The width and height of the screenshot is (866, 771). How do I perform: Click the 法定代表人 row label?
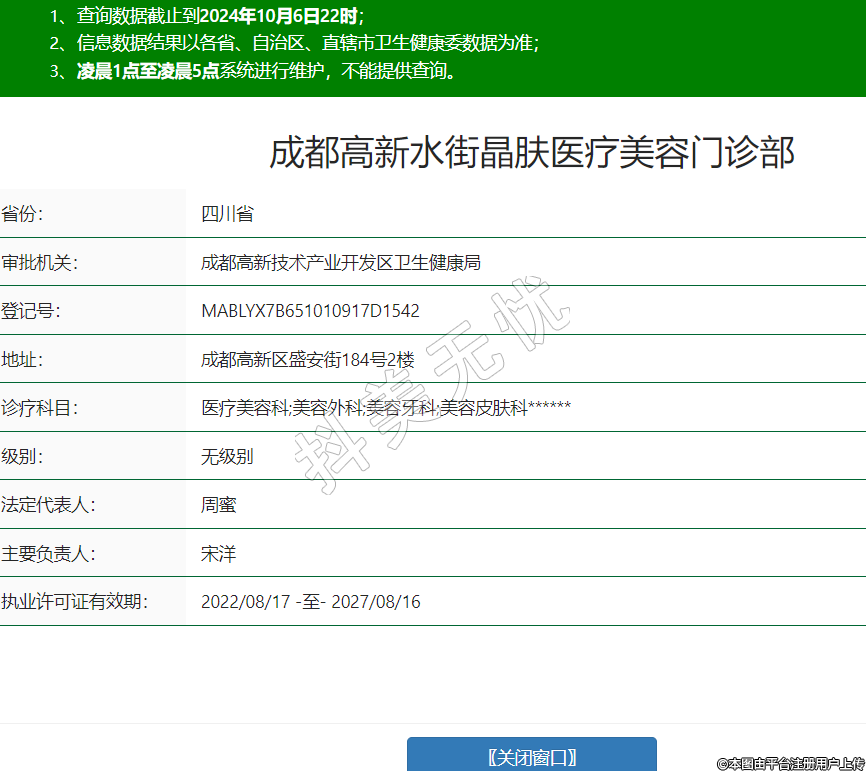[48, 505]
